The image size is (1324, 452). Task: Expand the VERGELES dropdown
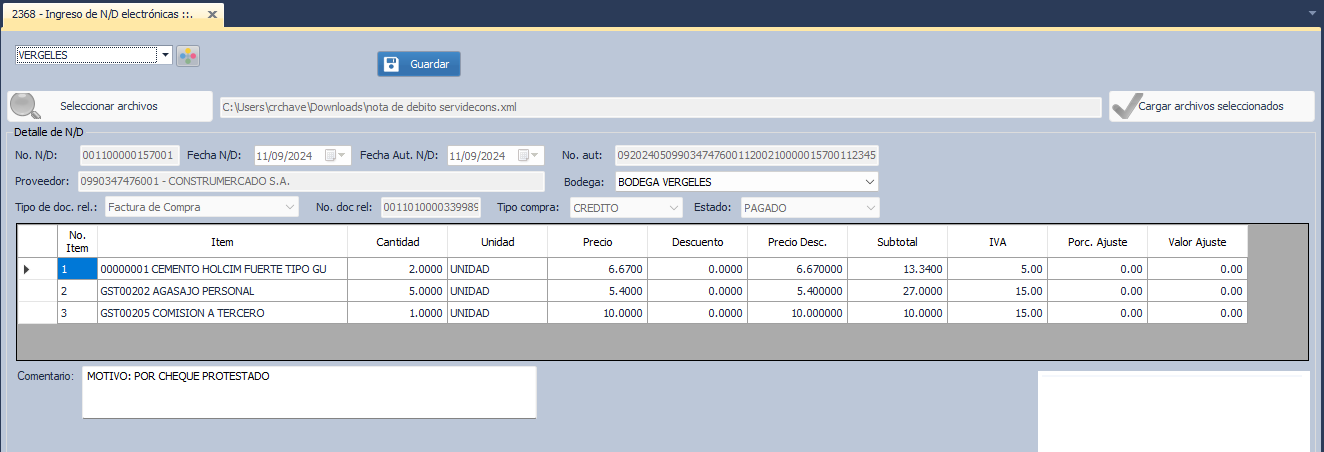pos(165,56)
